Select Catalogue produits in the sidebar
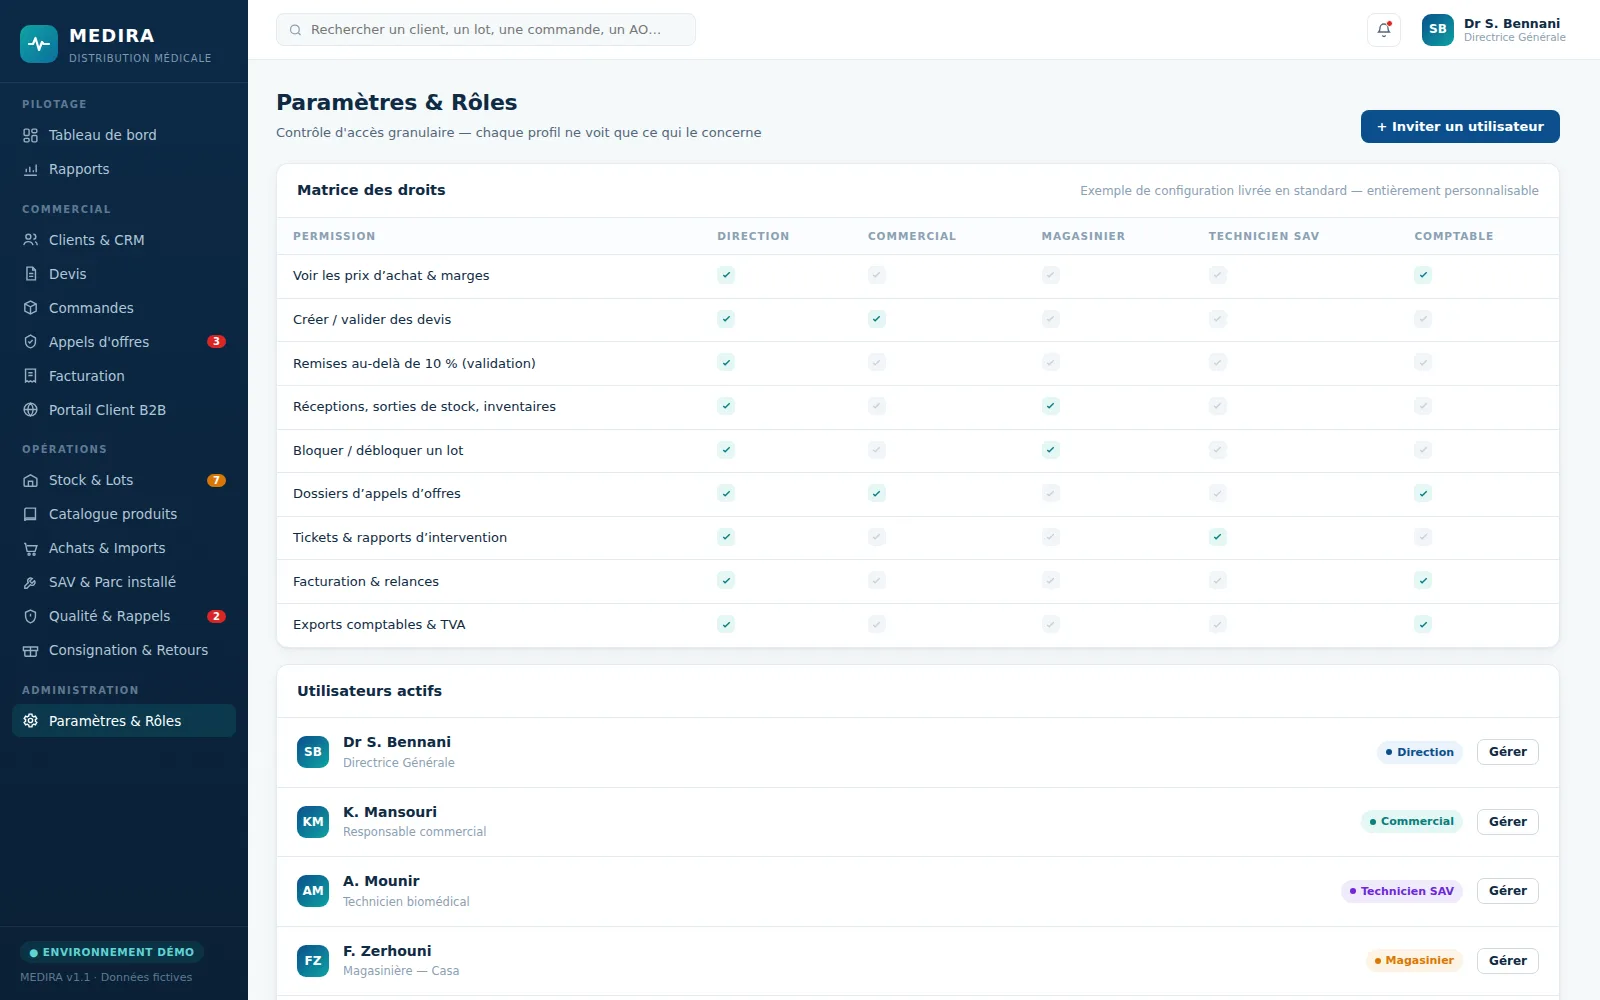Image resolution: width=1600 pixels, height=1000 pixels. (x=124, y=514)
